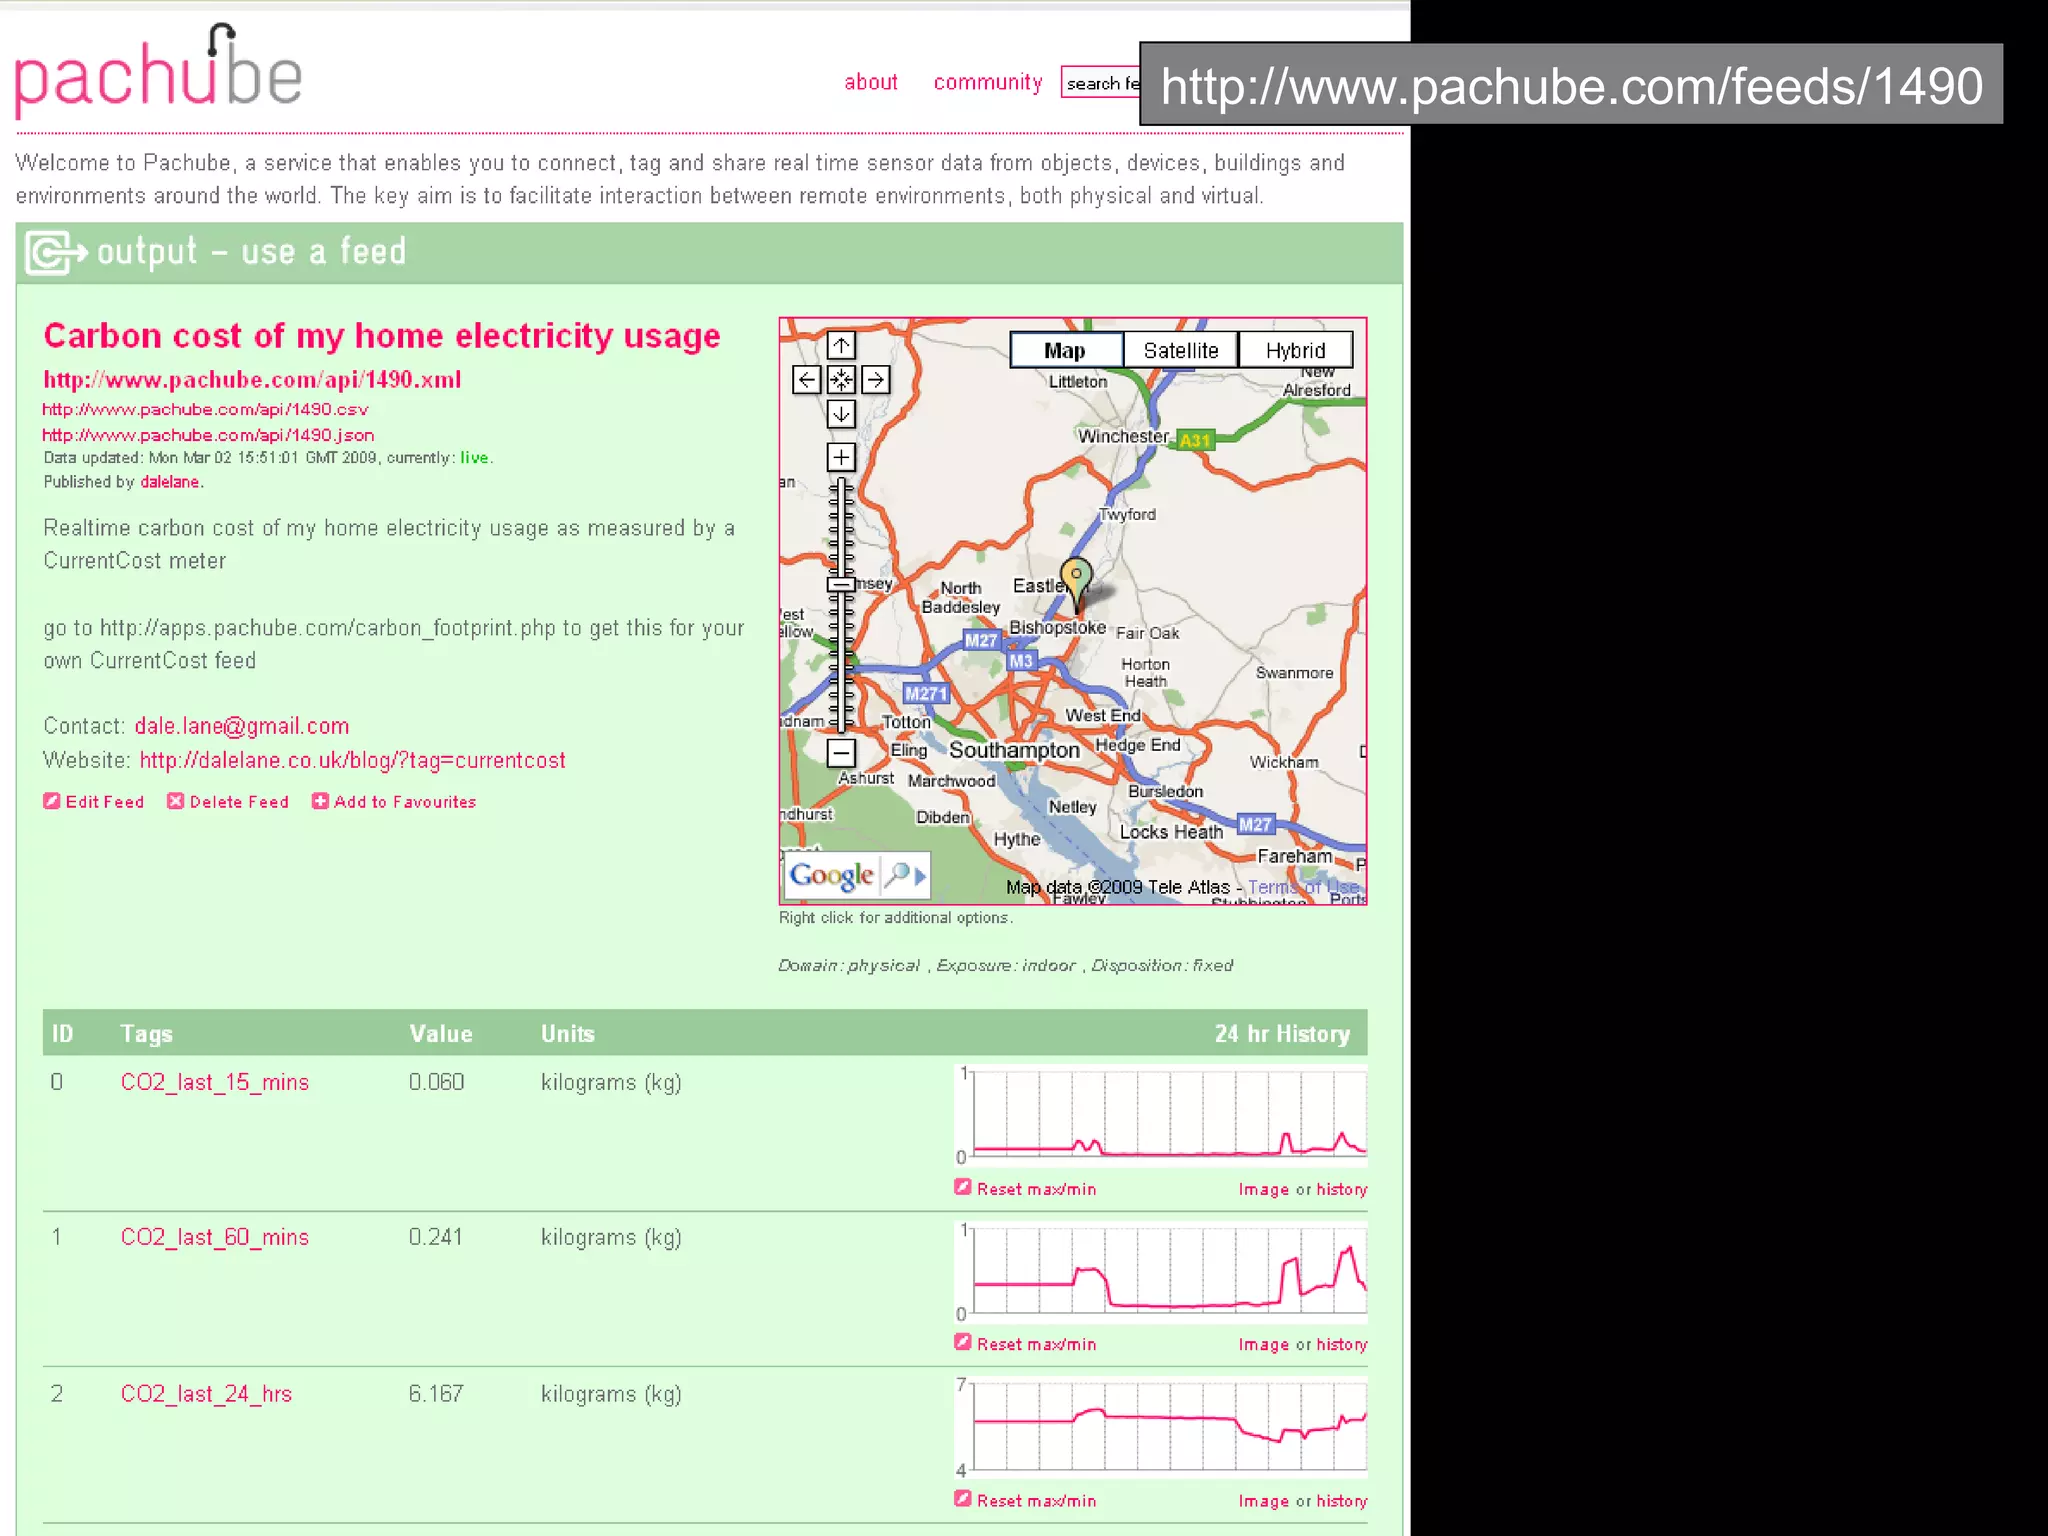
Task: Click Reset max/min for CO2_last_60_mins
Action: point(1037,1344)
